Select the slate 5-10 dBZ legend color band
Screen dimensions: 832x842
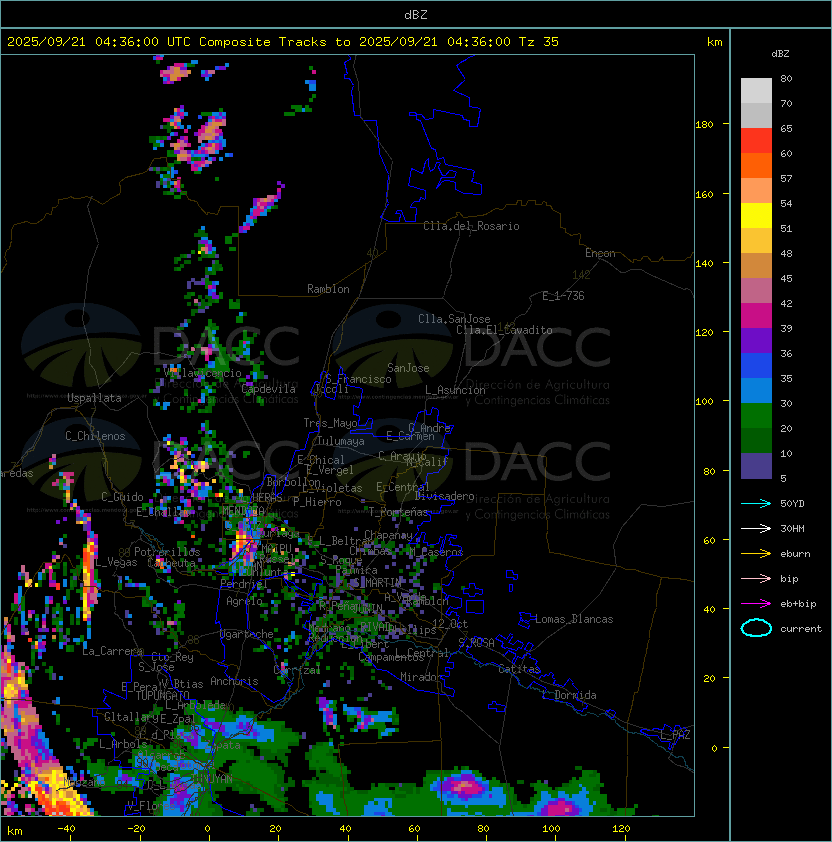pyautogui.click(x=756, y=466)
